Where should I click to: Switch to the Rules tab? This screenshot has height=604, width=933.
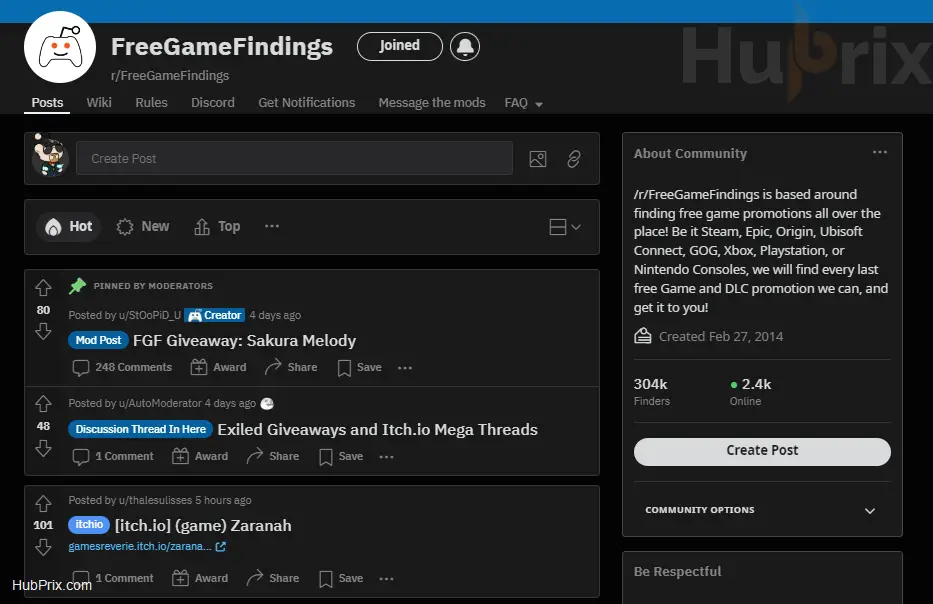click(151, 102)
